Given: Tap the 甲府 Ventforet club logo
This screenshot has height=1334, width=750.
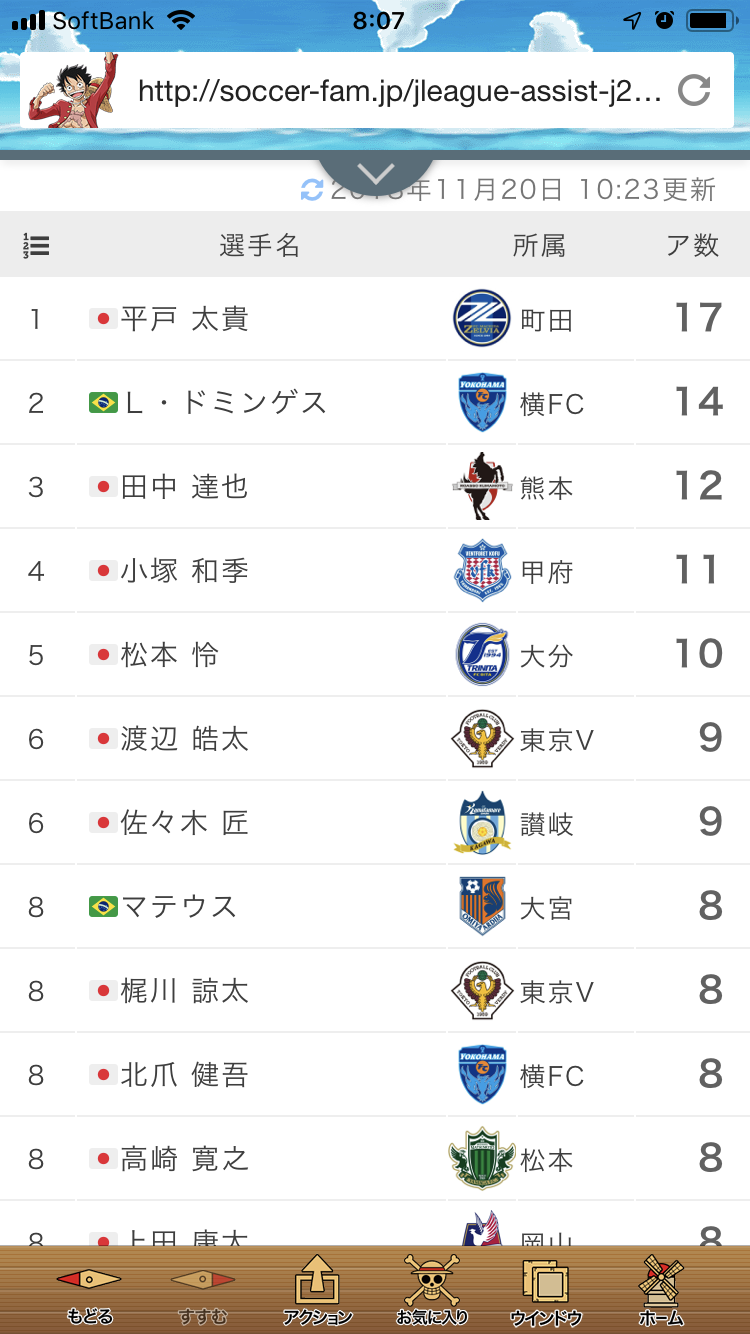Looking at the screenshot, I should coord(482,571).
